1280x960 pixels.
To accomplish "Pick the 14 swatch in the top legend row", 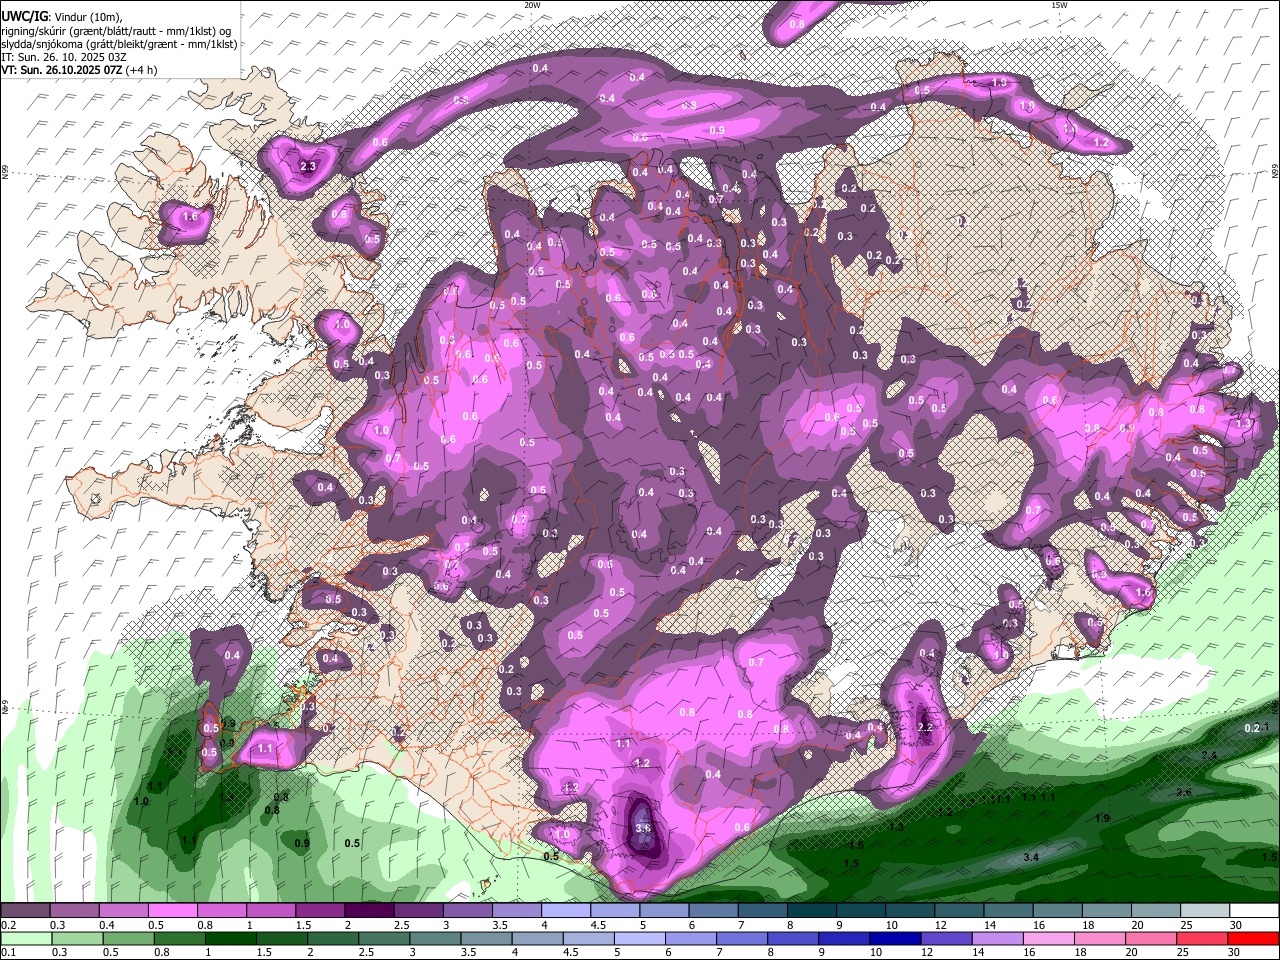I will pyautogui.click(x=1009, y=911).
